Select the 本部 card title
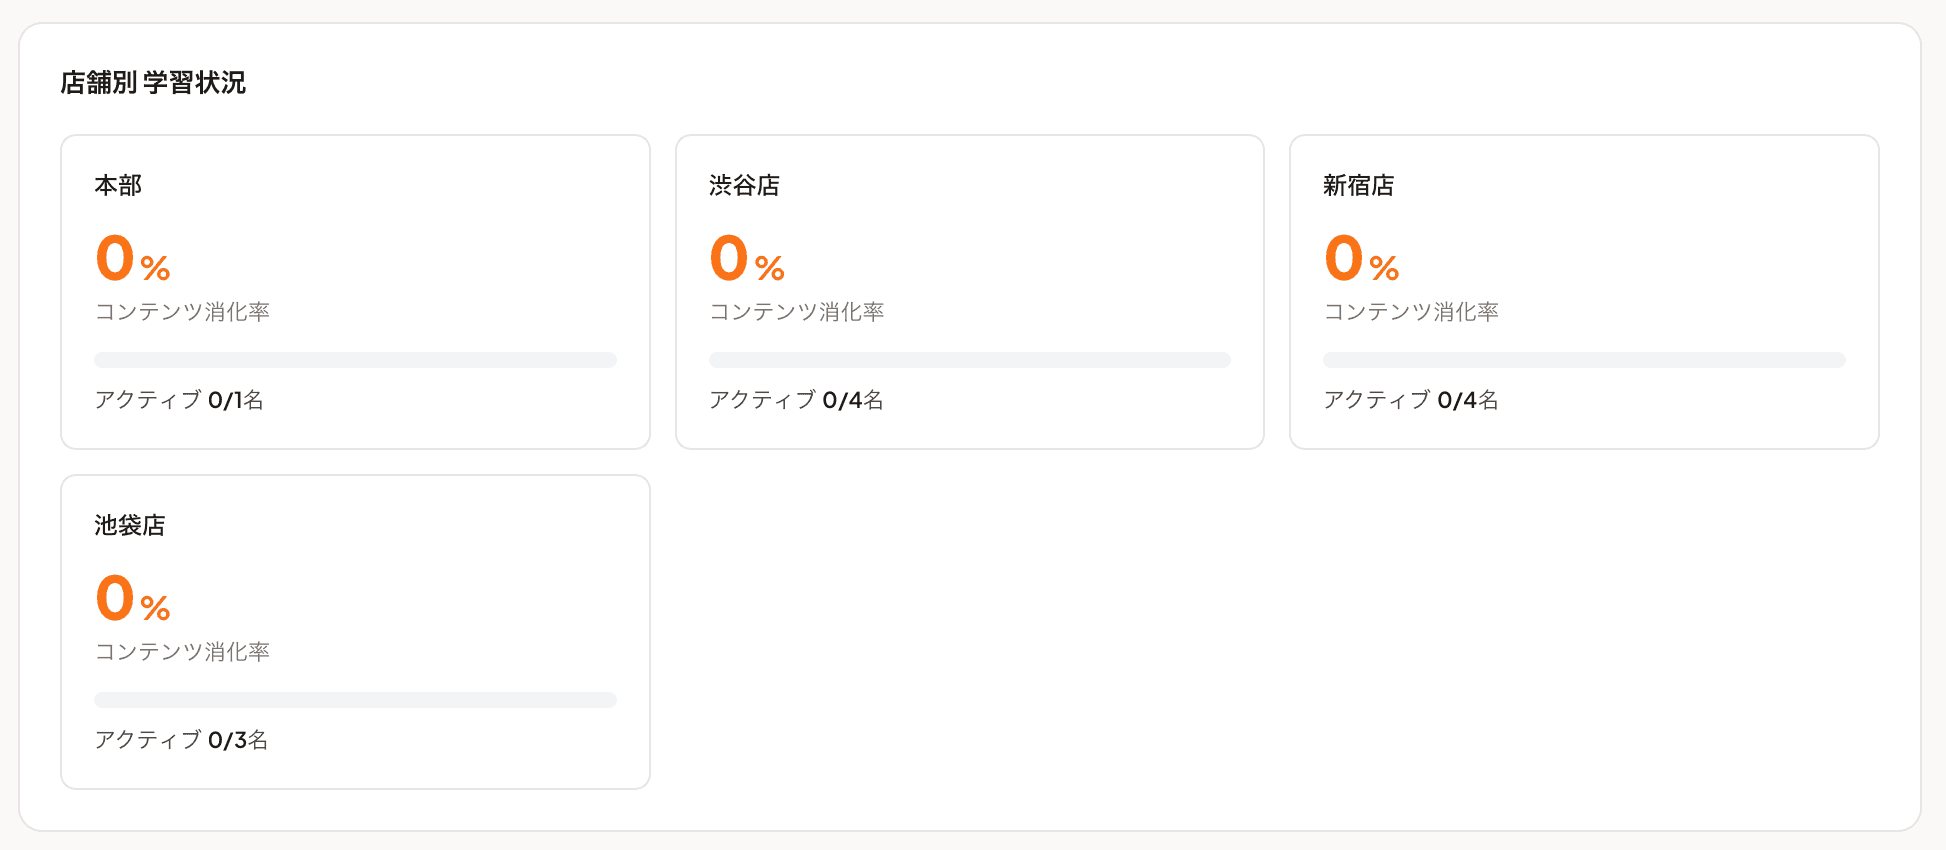1946x850 pixels. [x=118, y=185]
